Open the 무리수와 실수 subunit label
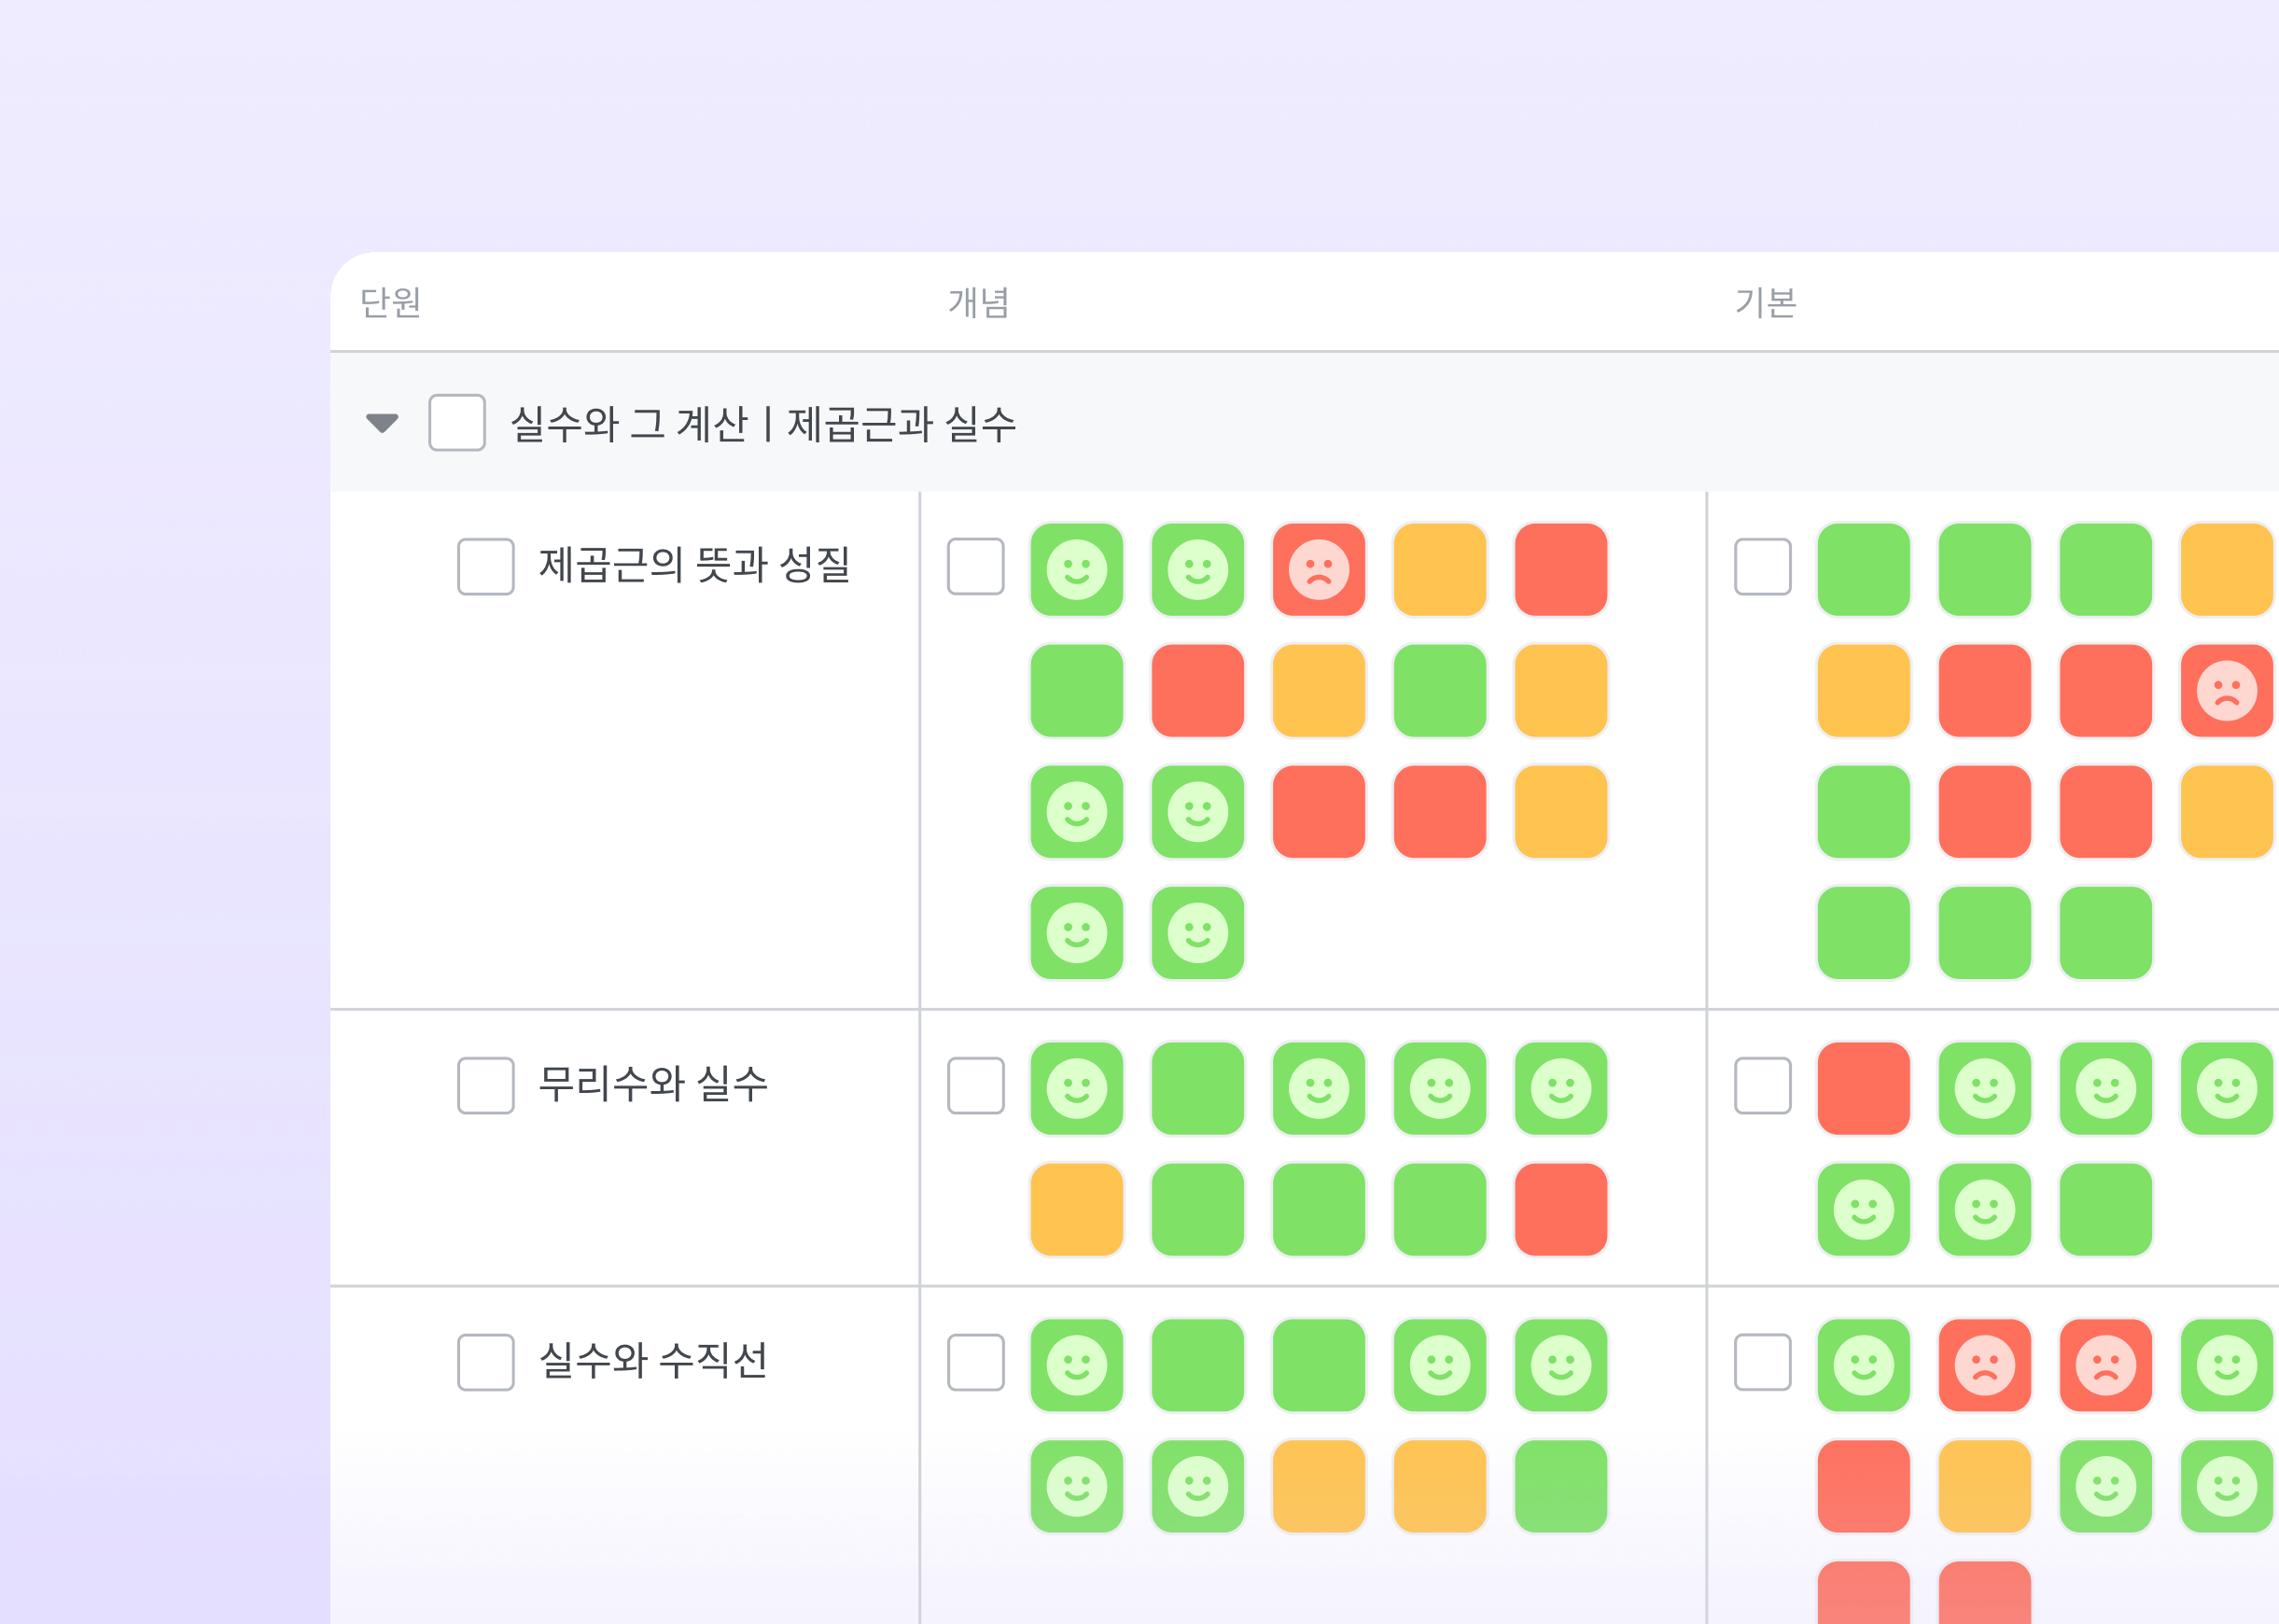Viewport: 2279px width, 1624px height. (x=653, y=1084)
